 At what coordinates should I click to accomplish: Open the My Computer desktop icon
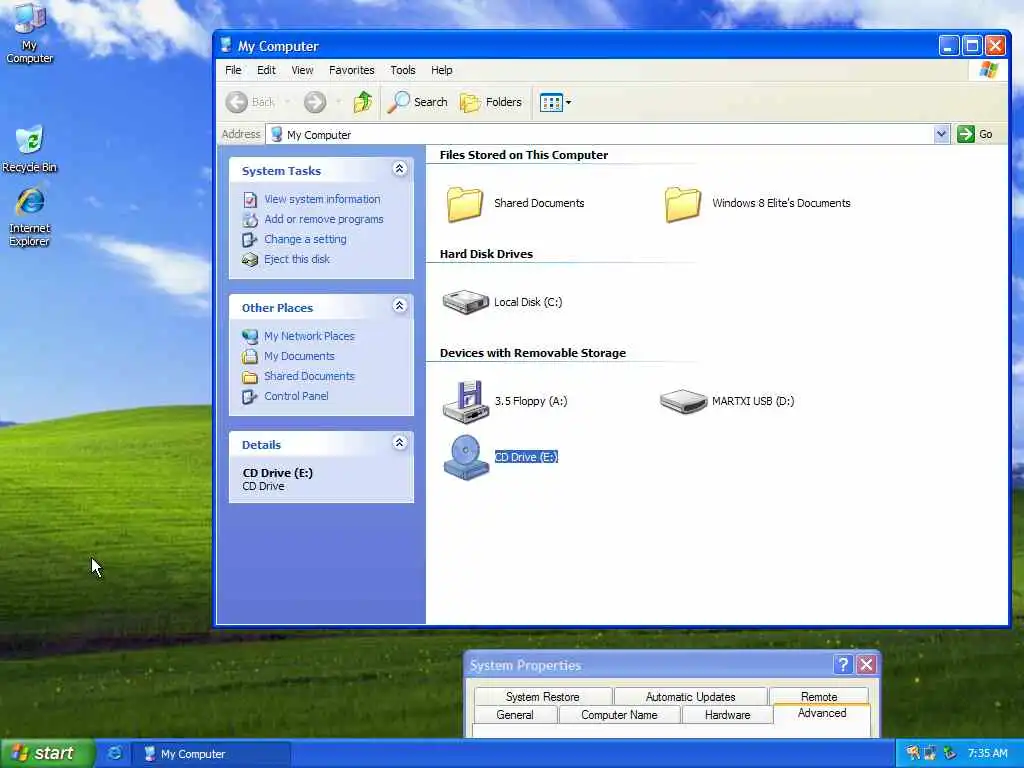coord(29,34)
